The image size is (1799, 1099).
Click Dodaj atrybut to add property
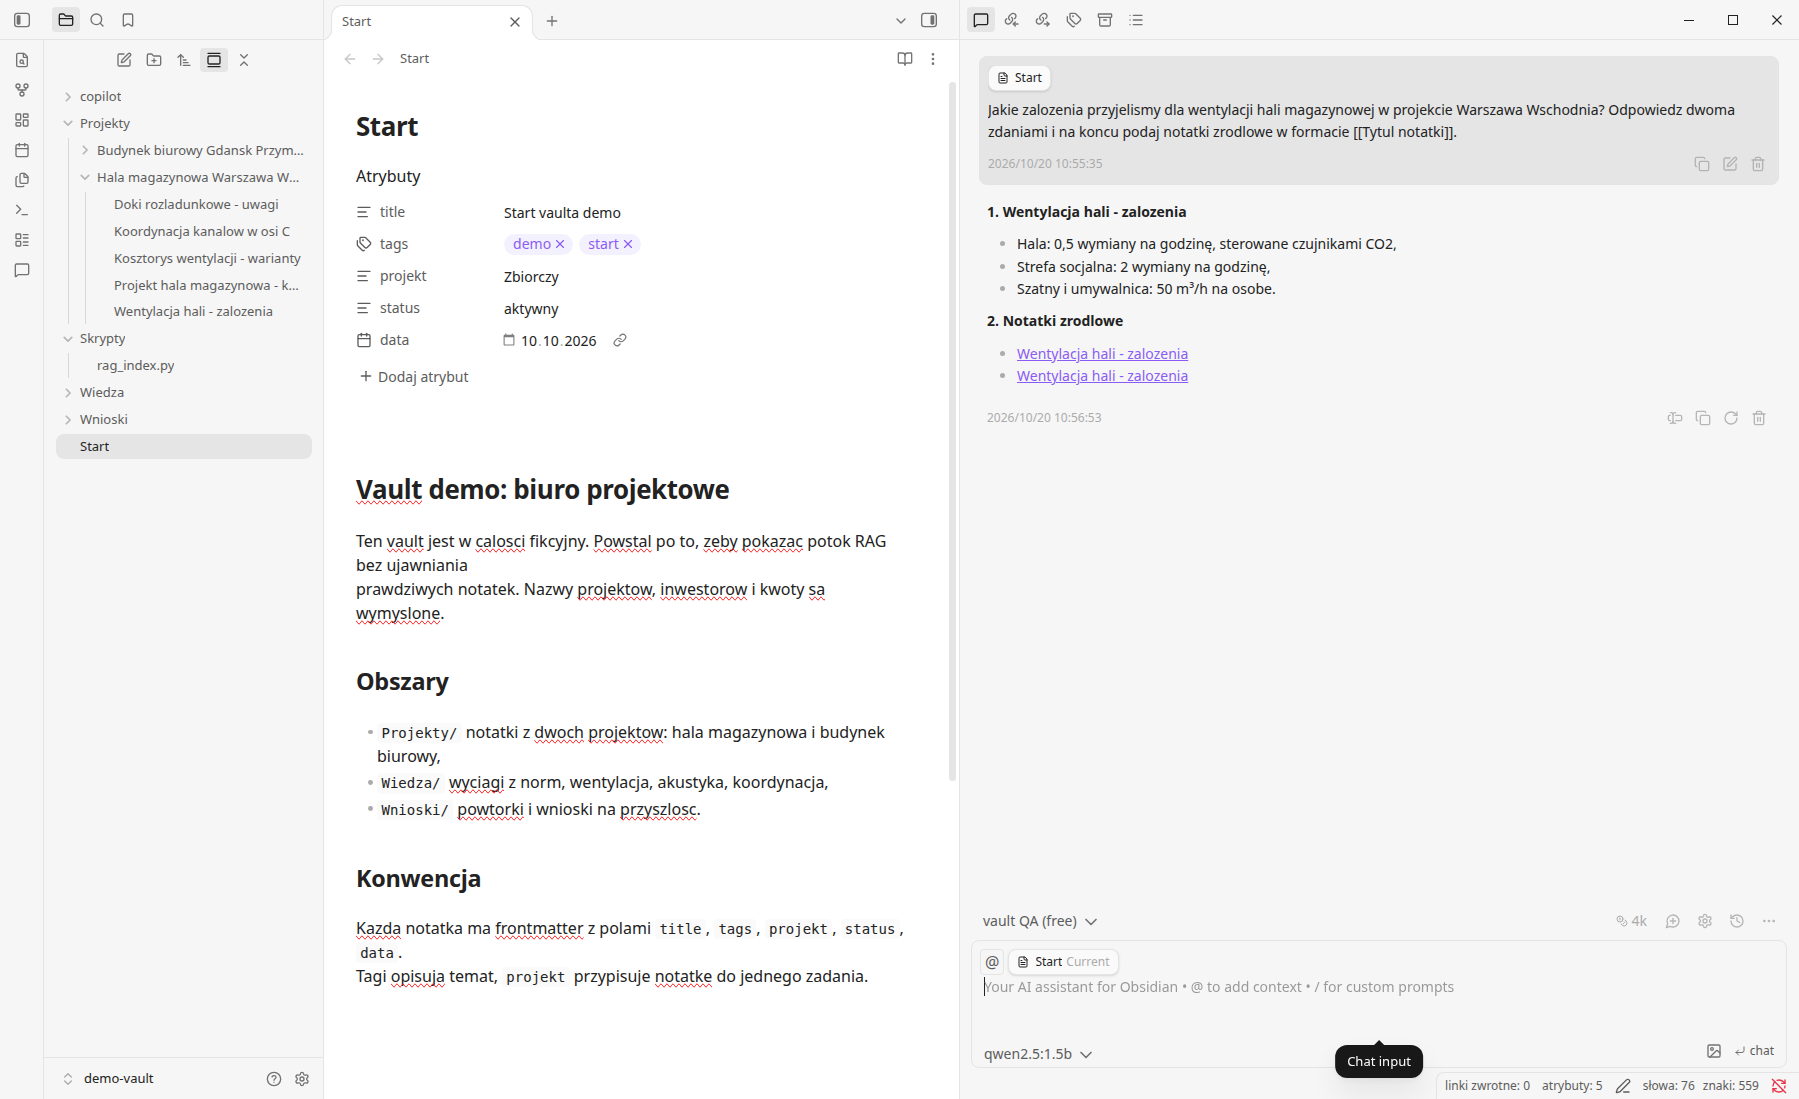point(414,377)
